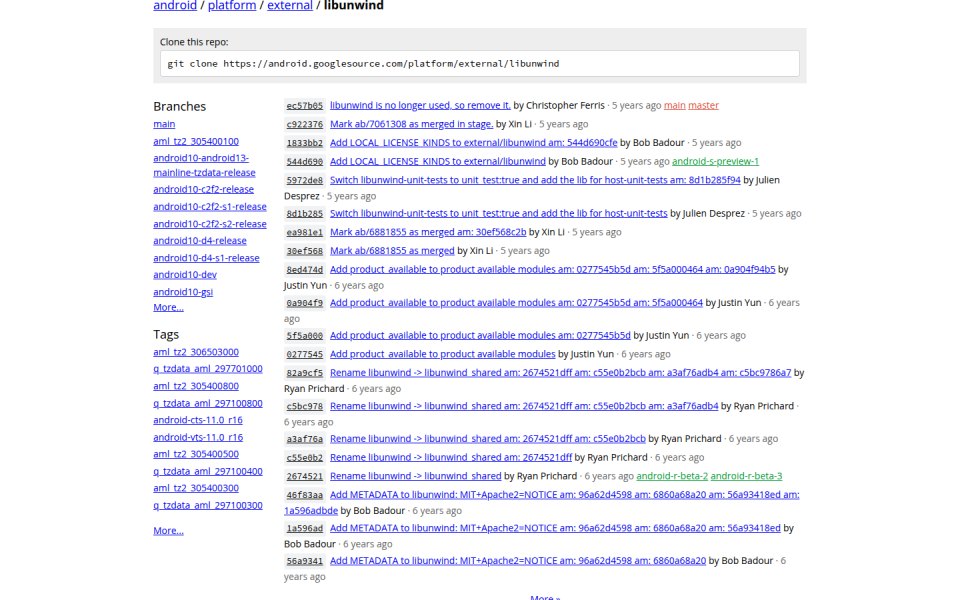The image size is (960, 600).
Task: Show more tags via "More..." under Tags
Action: 168,531
